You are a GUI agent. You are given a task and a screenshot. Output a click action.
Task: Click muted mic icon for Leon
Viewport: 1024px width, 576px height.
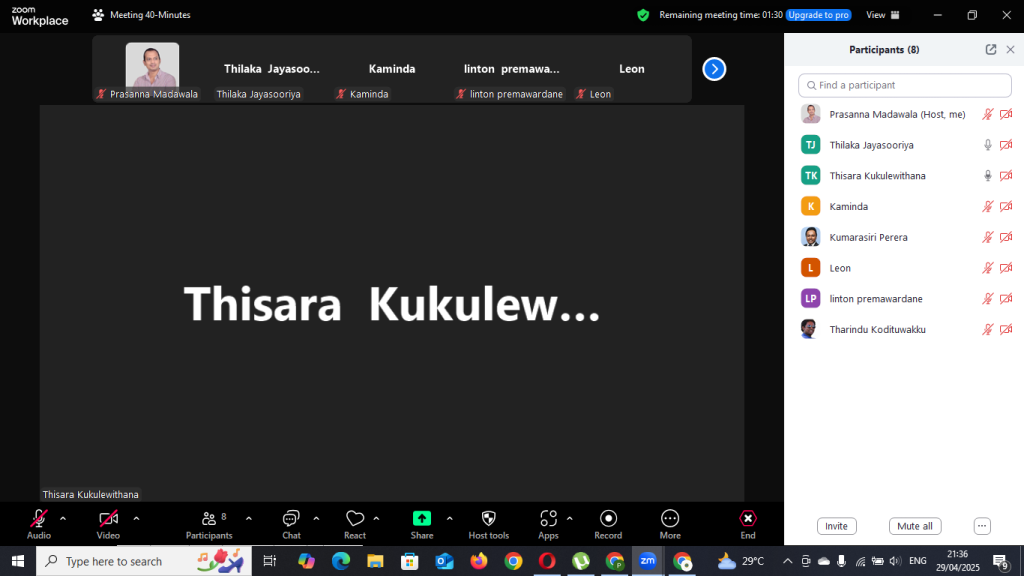pos(987,268)
